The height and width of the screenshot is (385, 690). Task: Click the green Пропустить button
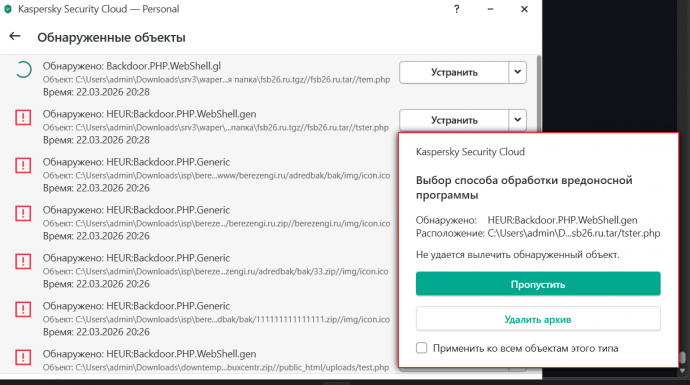click(x=538, y=284)
